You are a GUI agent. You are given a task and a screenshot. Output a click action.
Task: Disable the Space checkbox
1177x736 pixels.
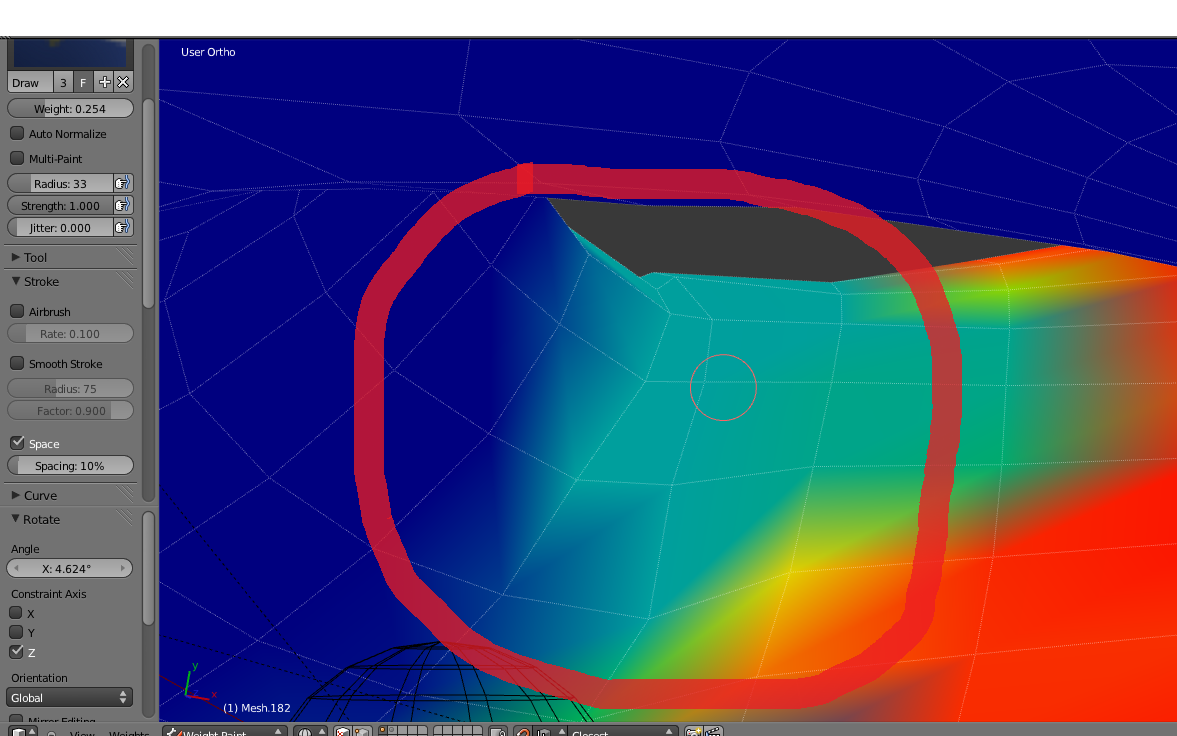pyautogui.click(x=17, y=442)
